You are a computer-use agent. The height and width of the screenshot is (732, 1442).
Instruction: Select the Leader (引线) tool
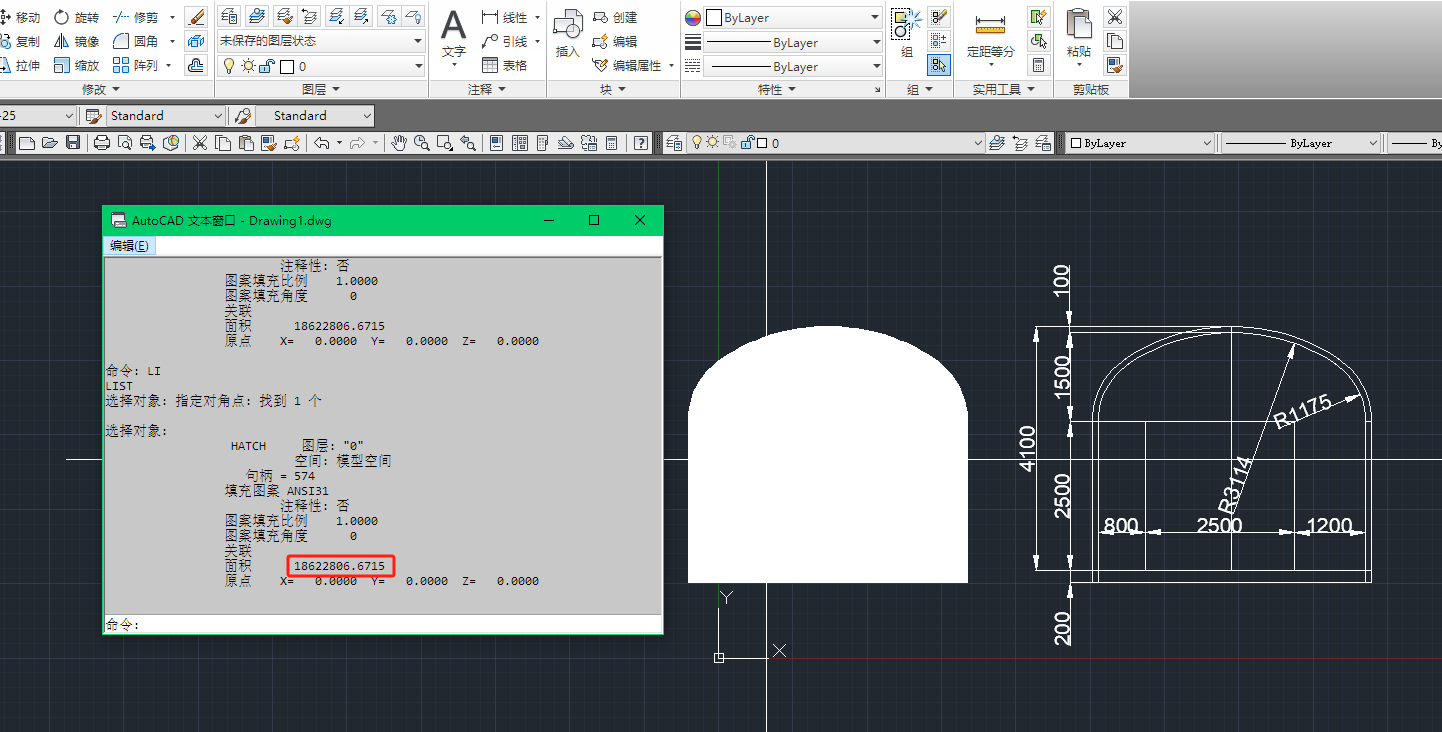point(505,41)
